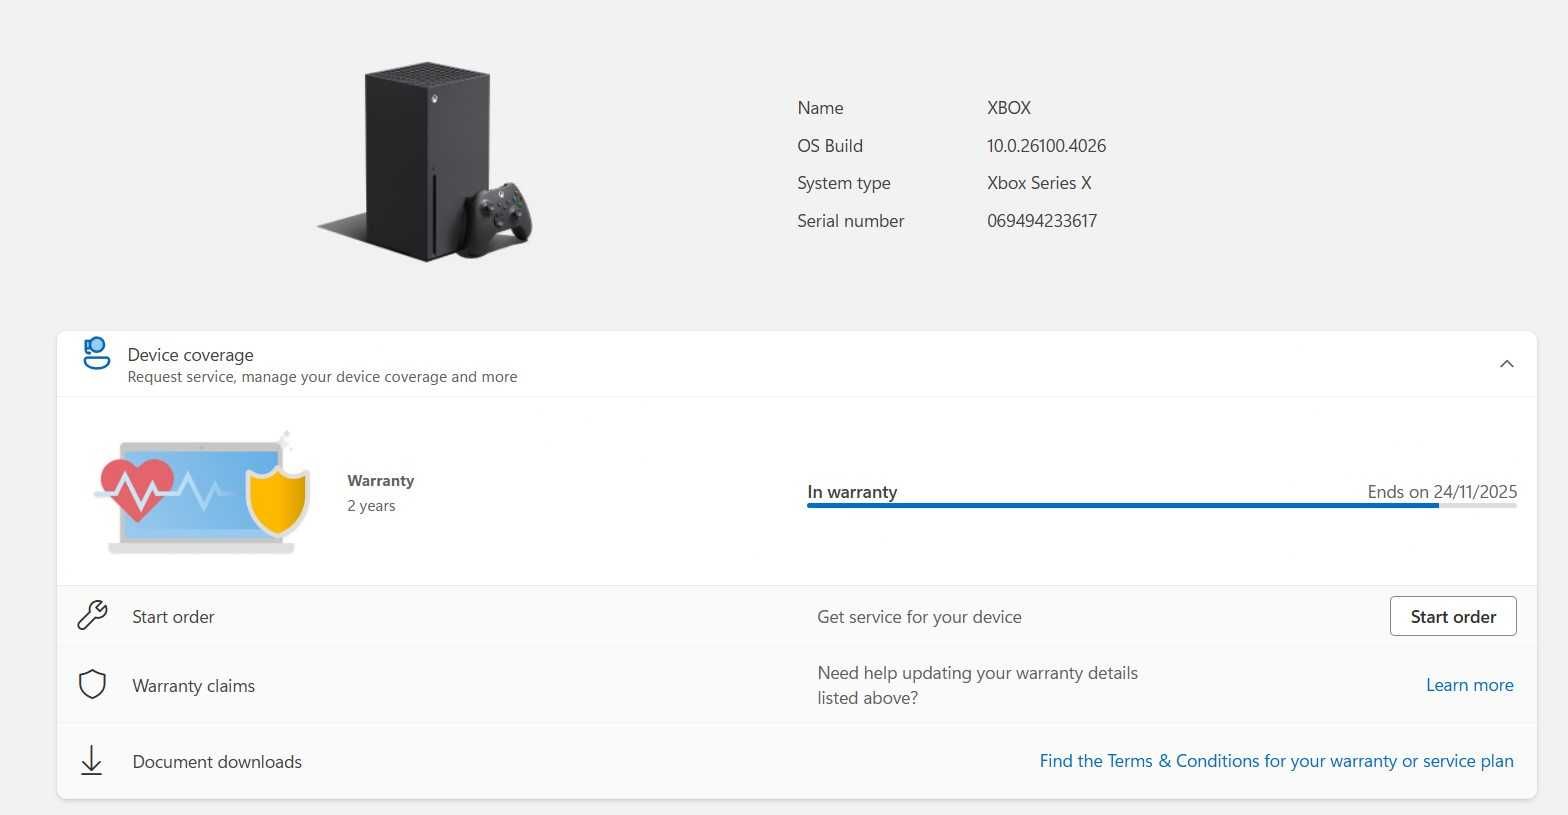Collapse the Device coverage section chevron

(1506, 364)
